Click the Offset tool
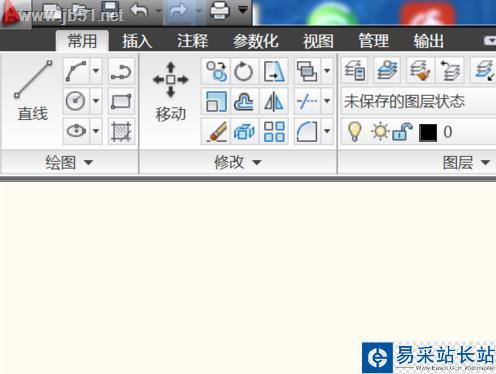 [244, 101]
